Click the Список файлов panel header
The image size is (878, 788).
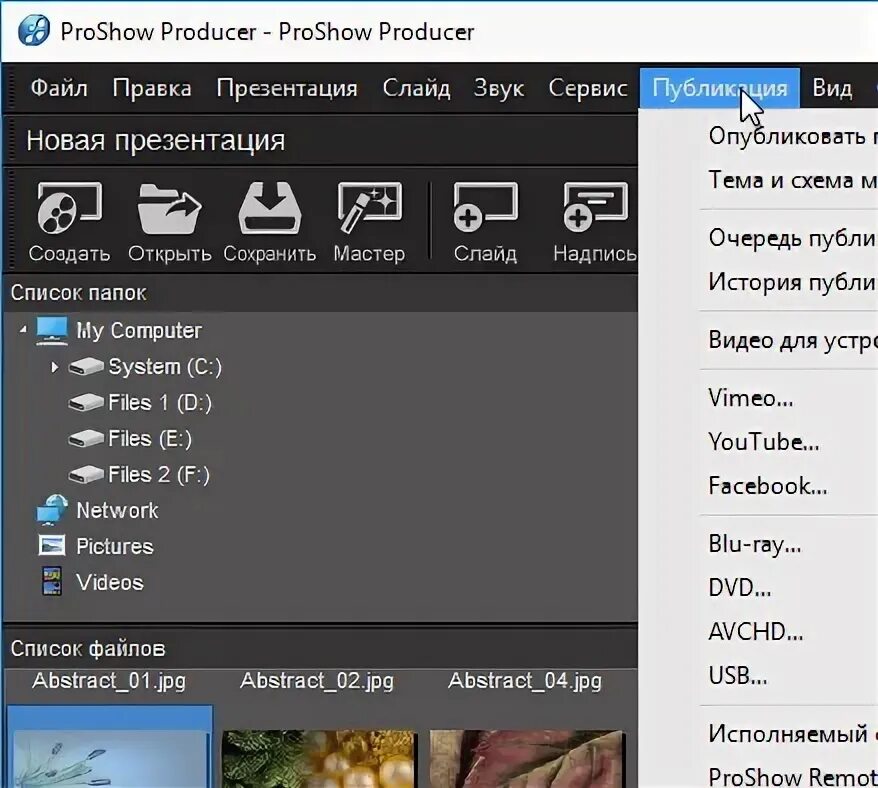[x=88, y=649]
